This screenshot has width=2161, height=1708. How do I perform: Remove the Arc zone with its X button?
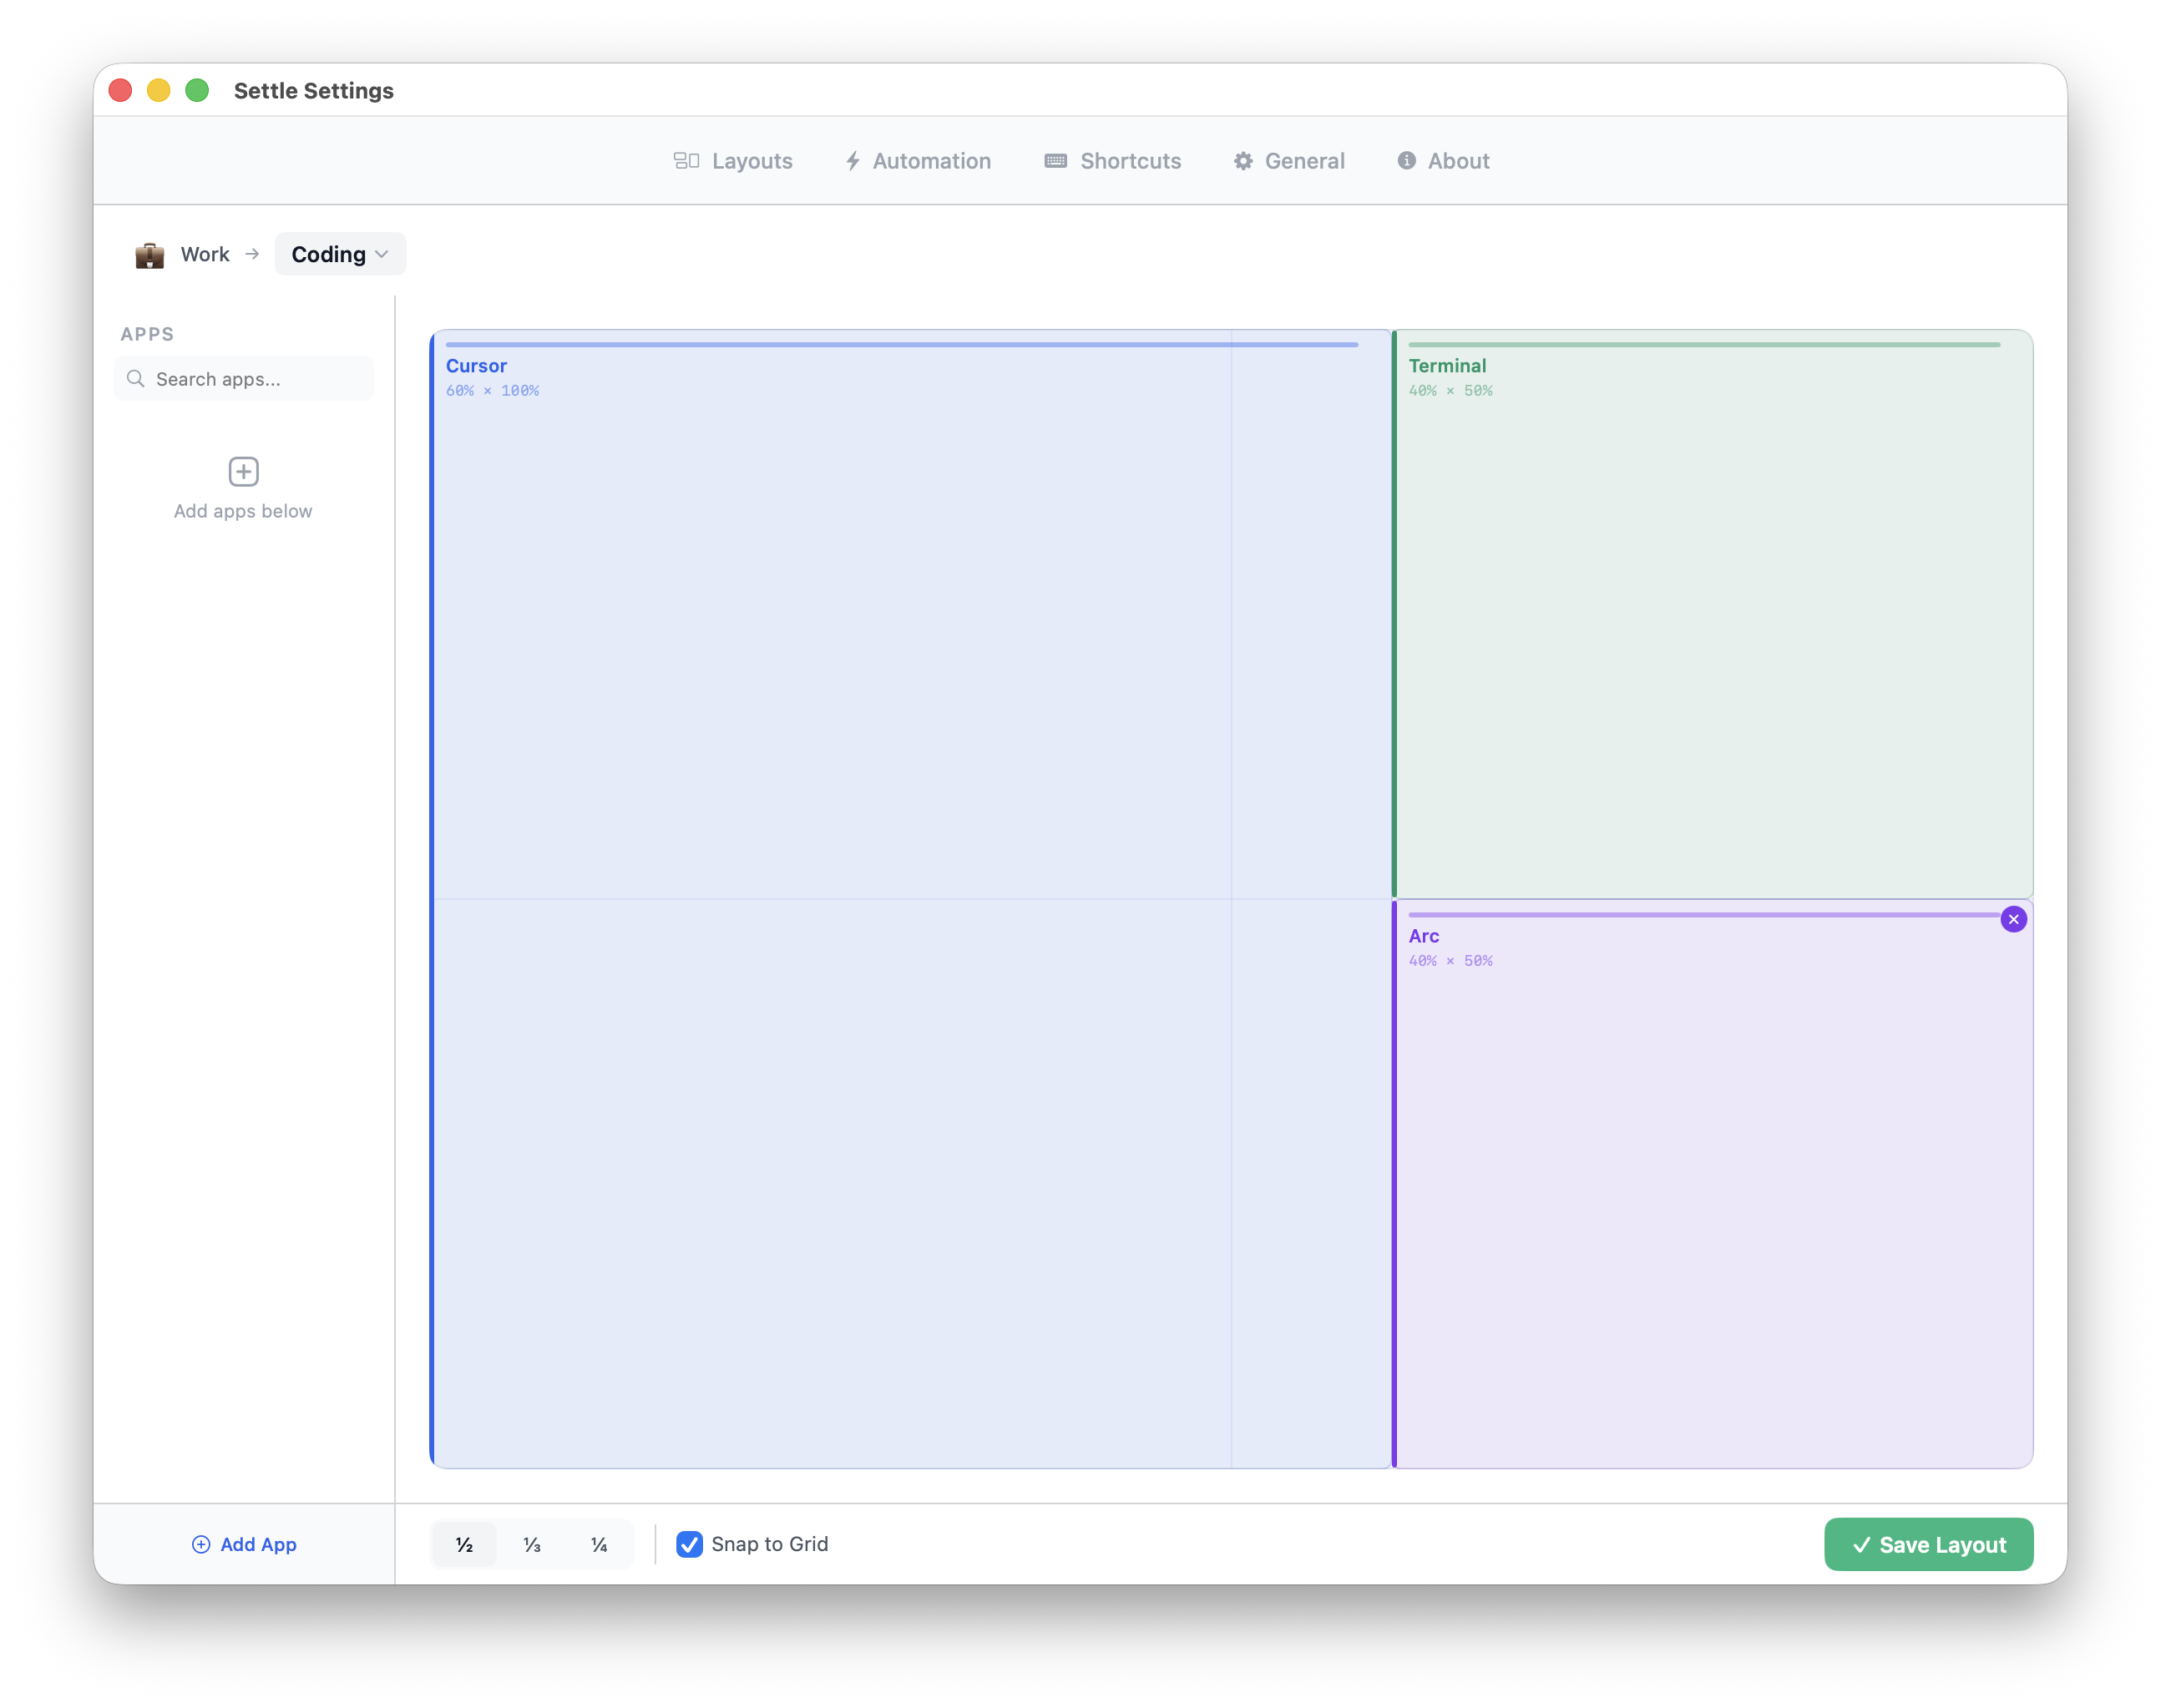click(2013, 918)
